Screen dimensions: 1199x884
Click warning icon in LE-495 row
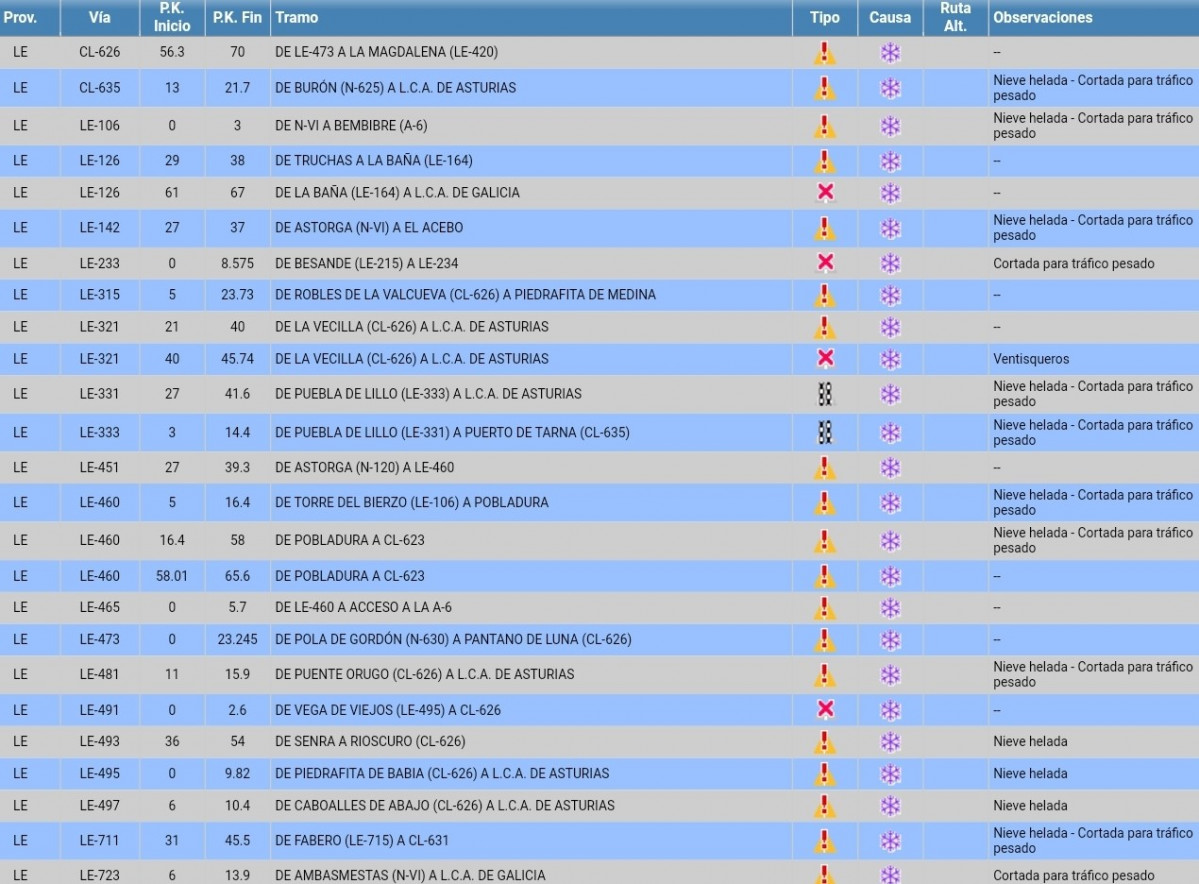pos(824,774)
